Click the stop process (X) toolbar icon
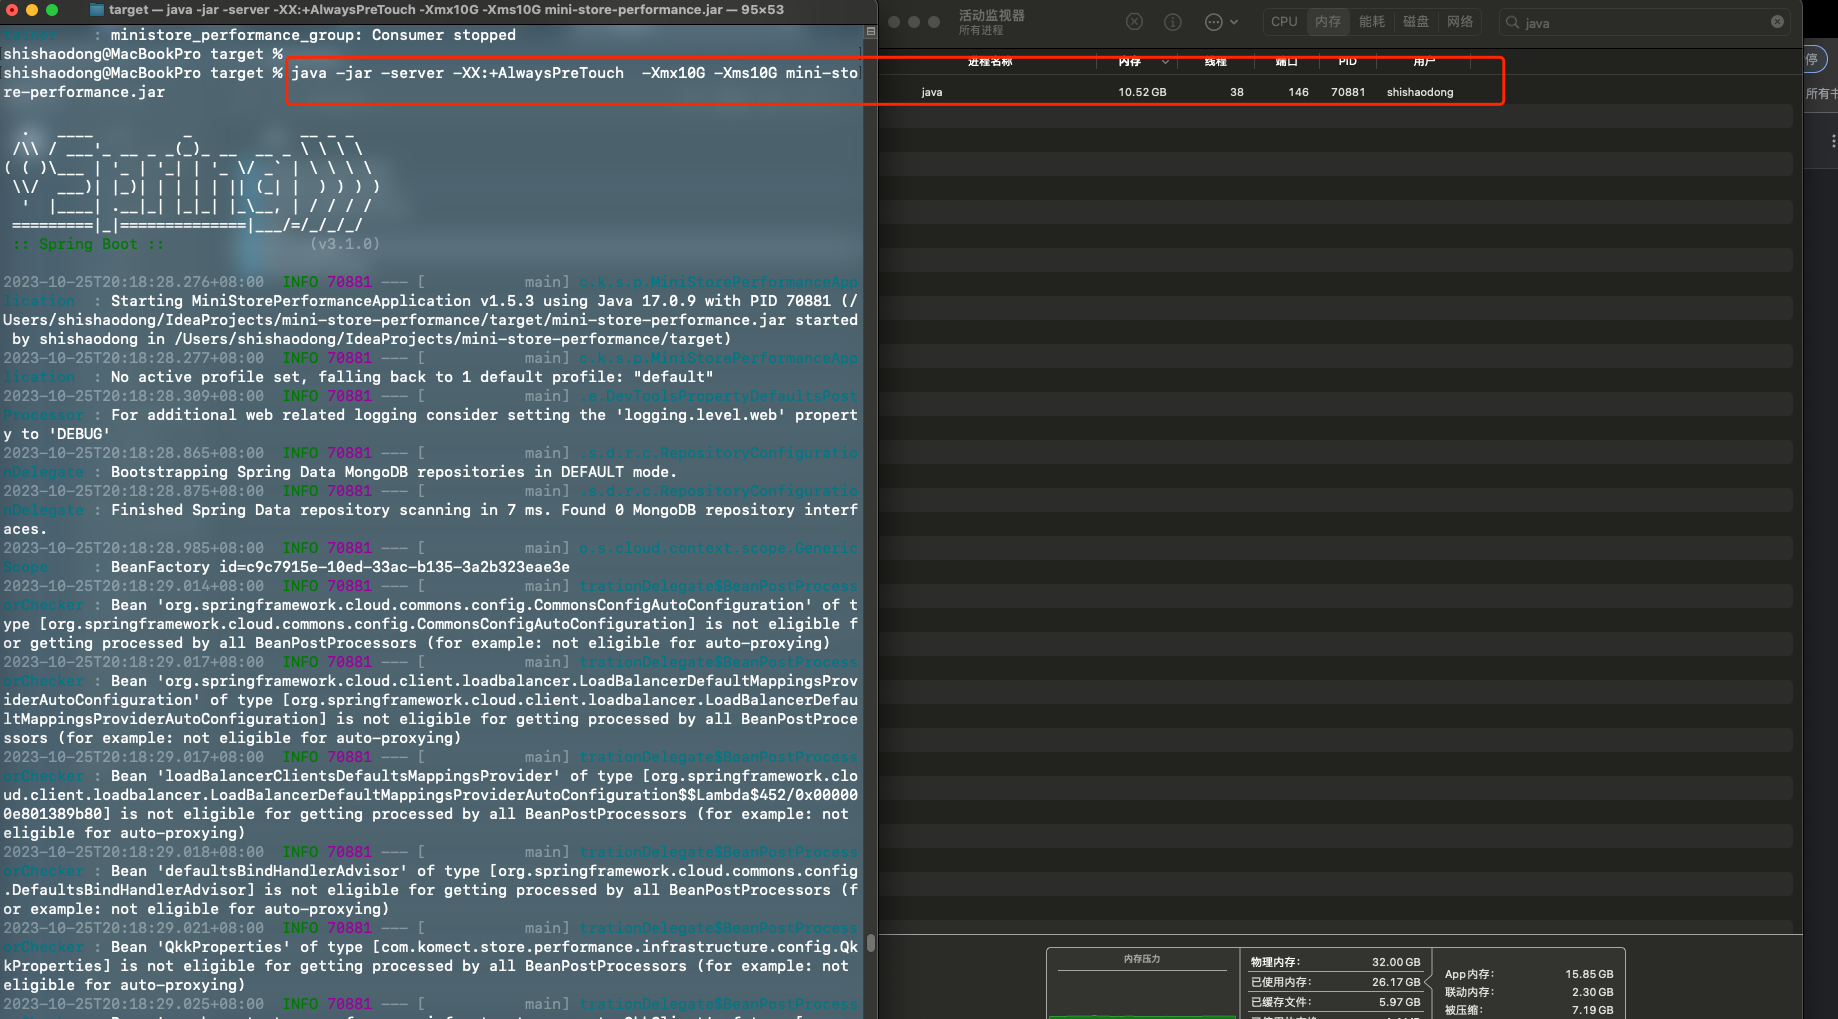Image resolution: width=1838 pixels, height=1019 pixels. (1134, 22)
